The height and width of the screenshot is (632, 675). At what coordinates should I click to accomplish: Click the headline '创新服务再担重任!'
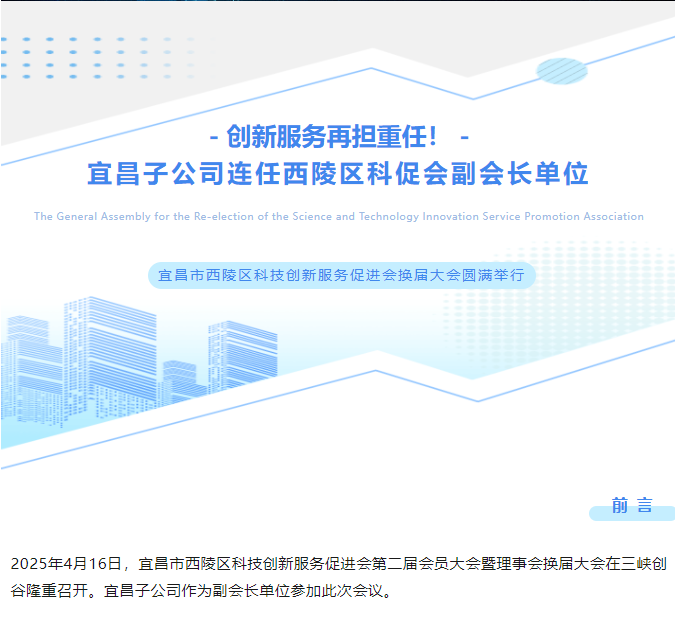tap(331, 137)
